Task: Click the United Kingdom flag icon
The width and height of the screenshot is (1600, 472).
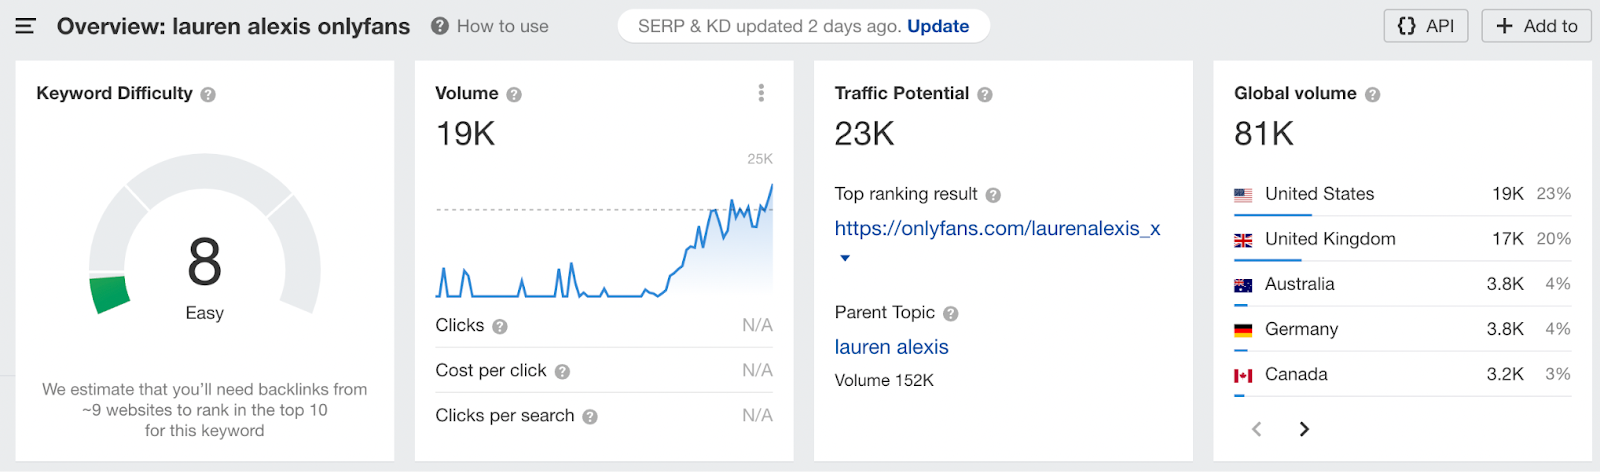Action: pos(1243,240)
